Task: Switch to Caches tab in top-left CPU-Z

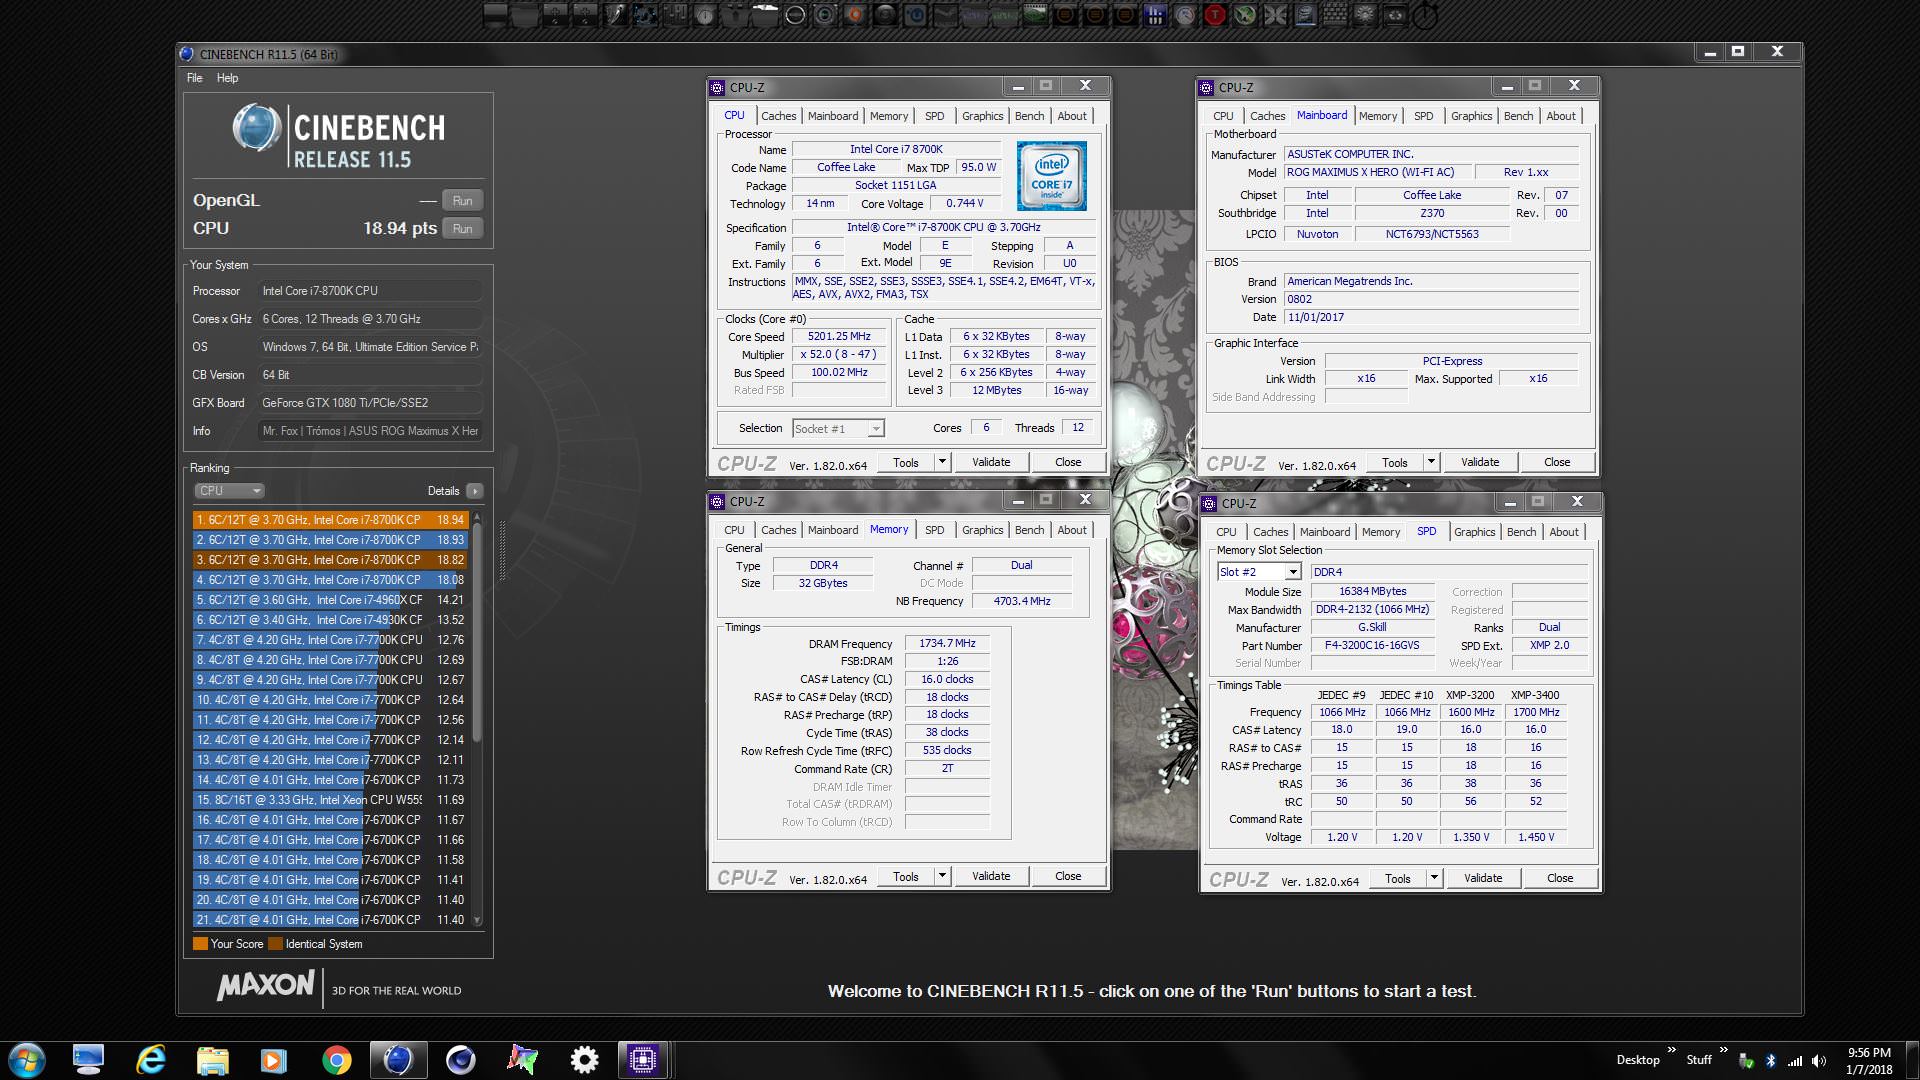Action: pyautogui.click(x=778, y=116)
